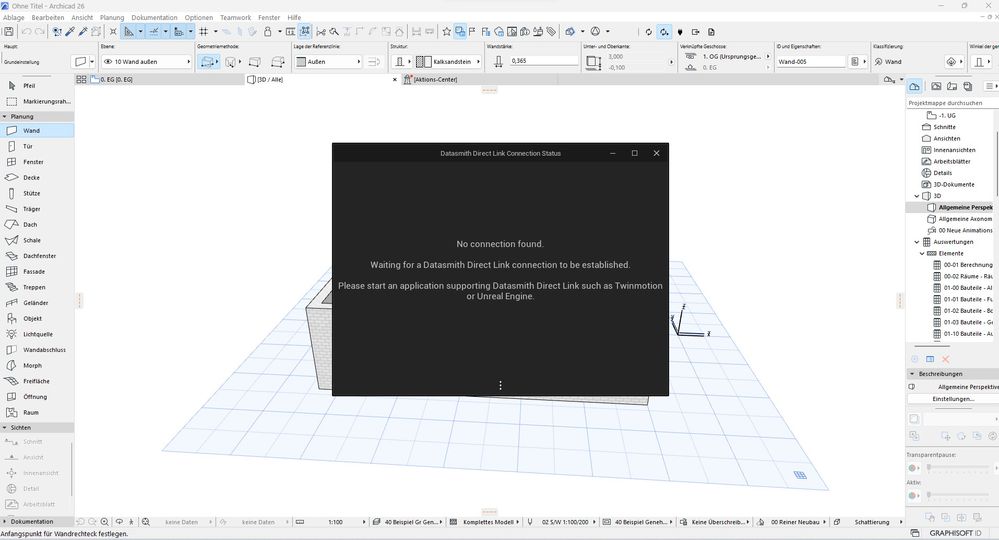Open the Planung menu
999x540 pixels.
112,18
